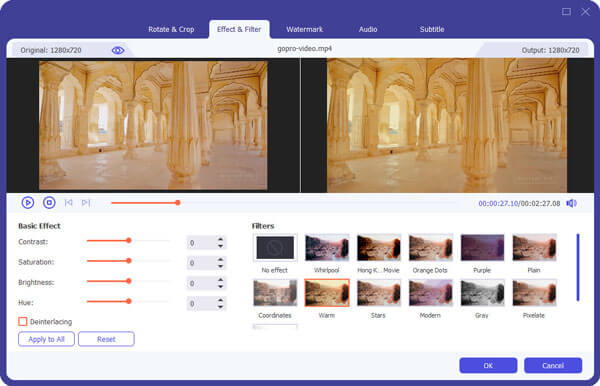Click the Reset button
Image resolution: width=600 pixels, height=386 pixels.
pyautogui.click(x=106, y=339)
